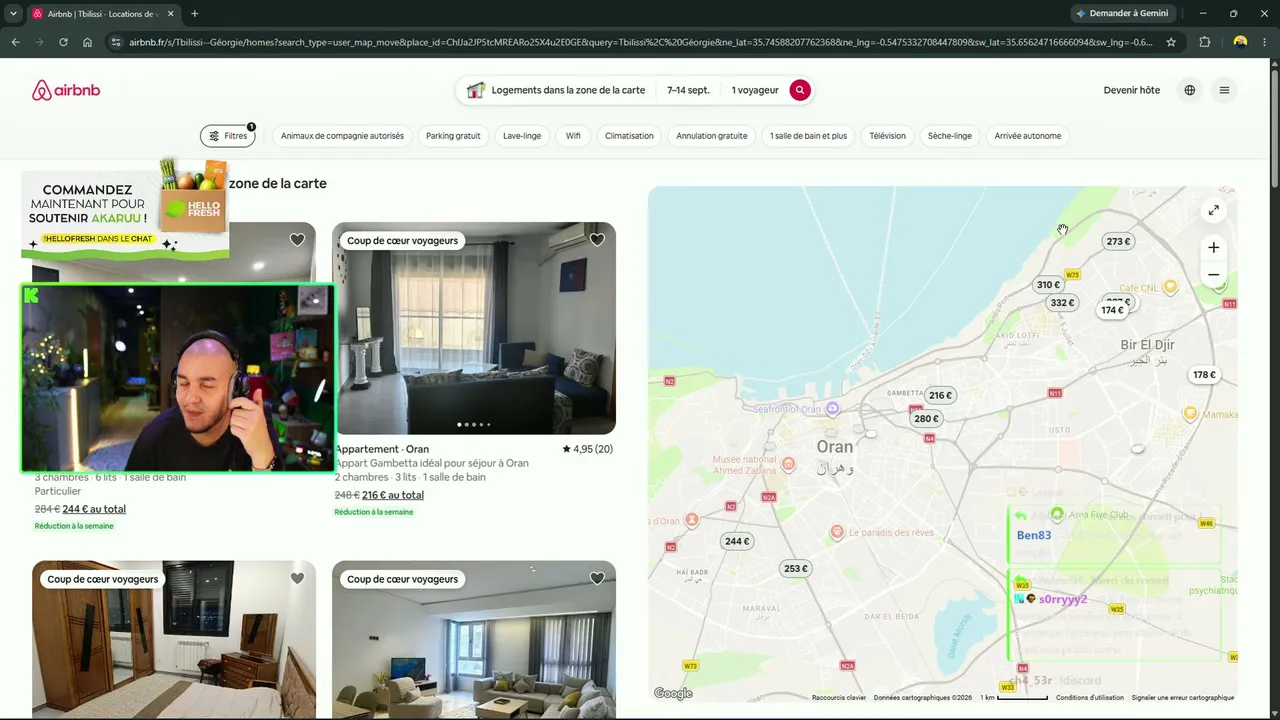Click the red search magnifier button
The image size is (1280, 720).
point(799,90)
